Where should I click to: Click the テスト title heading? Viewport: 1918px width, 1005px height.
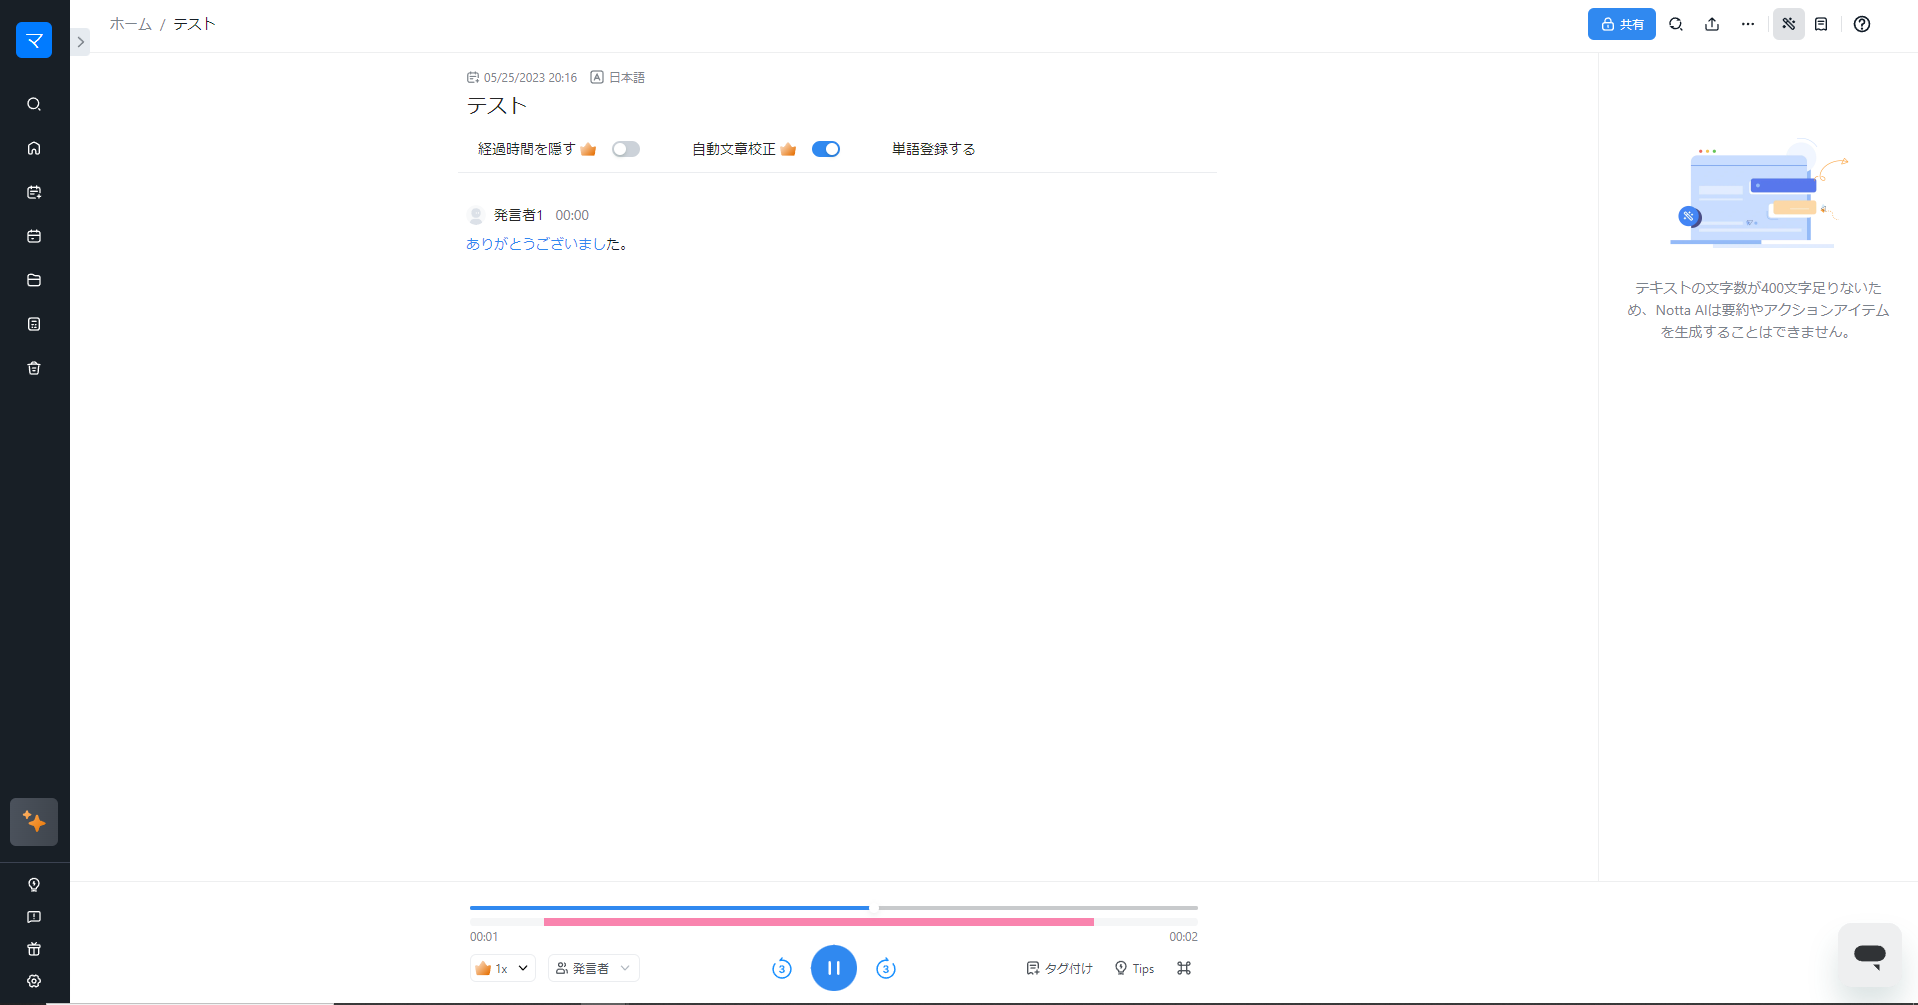[496, 106]
